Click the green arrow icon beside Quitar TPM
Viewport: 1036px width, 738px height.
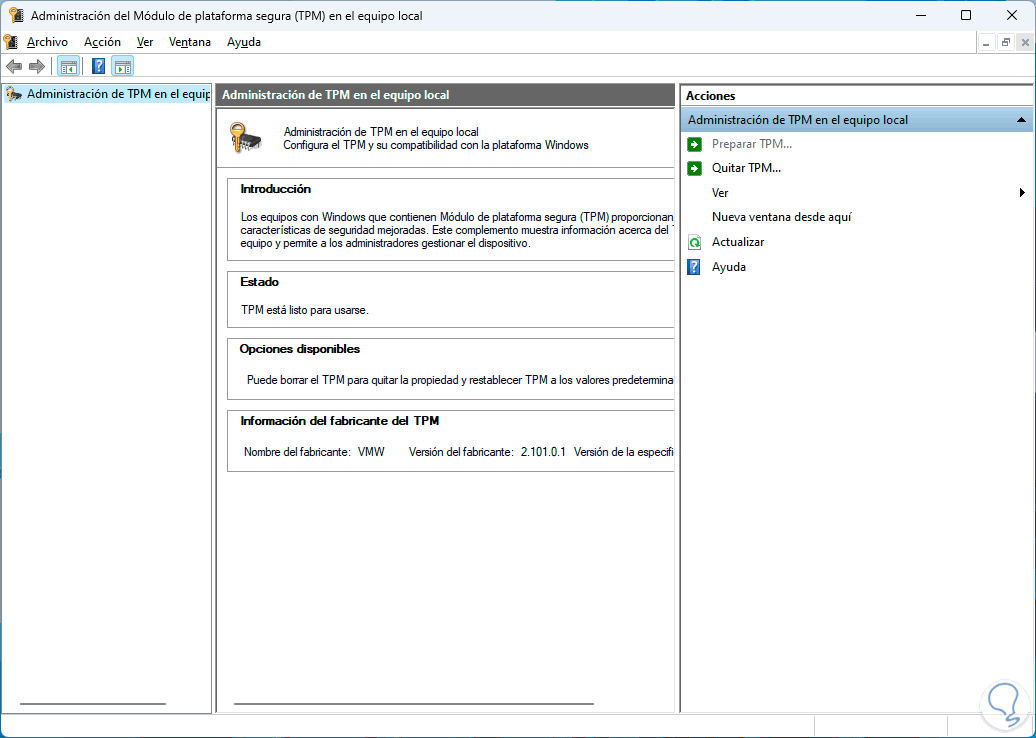[x=694, y=168]
